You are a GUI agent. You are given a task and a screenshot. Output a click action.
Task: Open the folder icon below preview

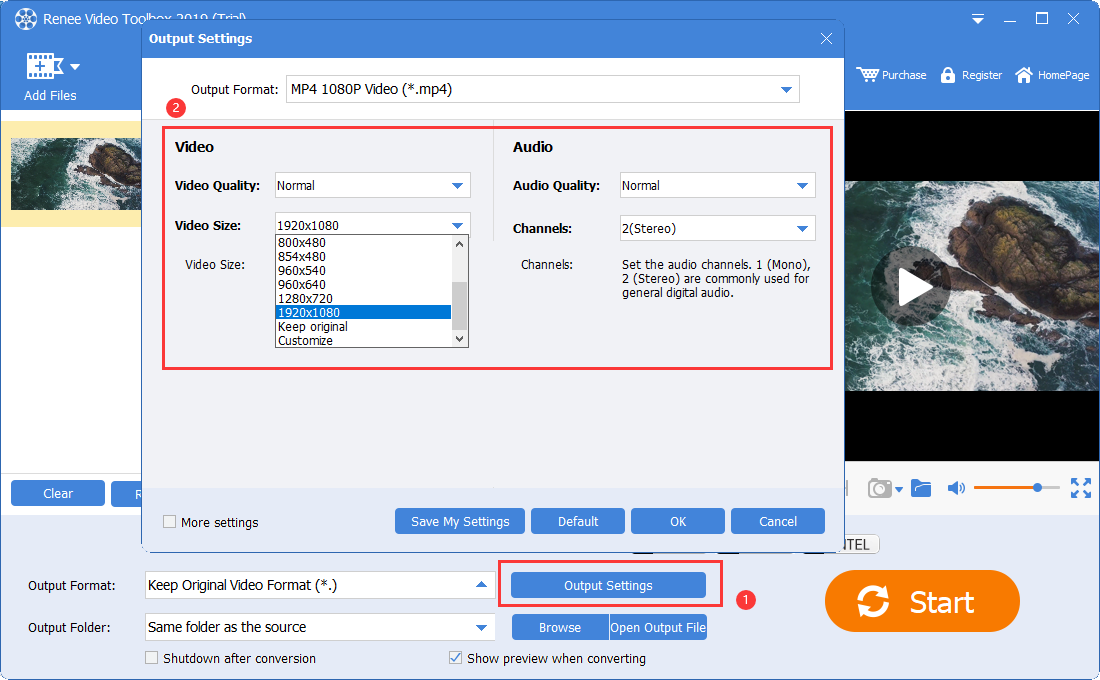pyautogui.click(x=921, y=488)
